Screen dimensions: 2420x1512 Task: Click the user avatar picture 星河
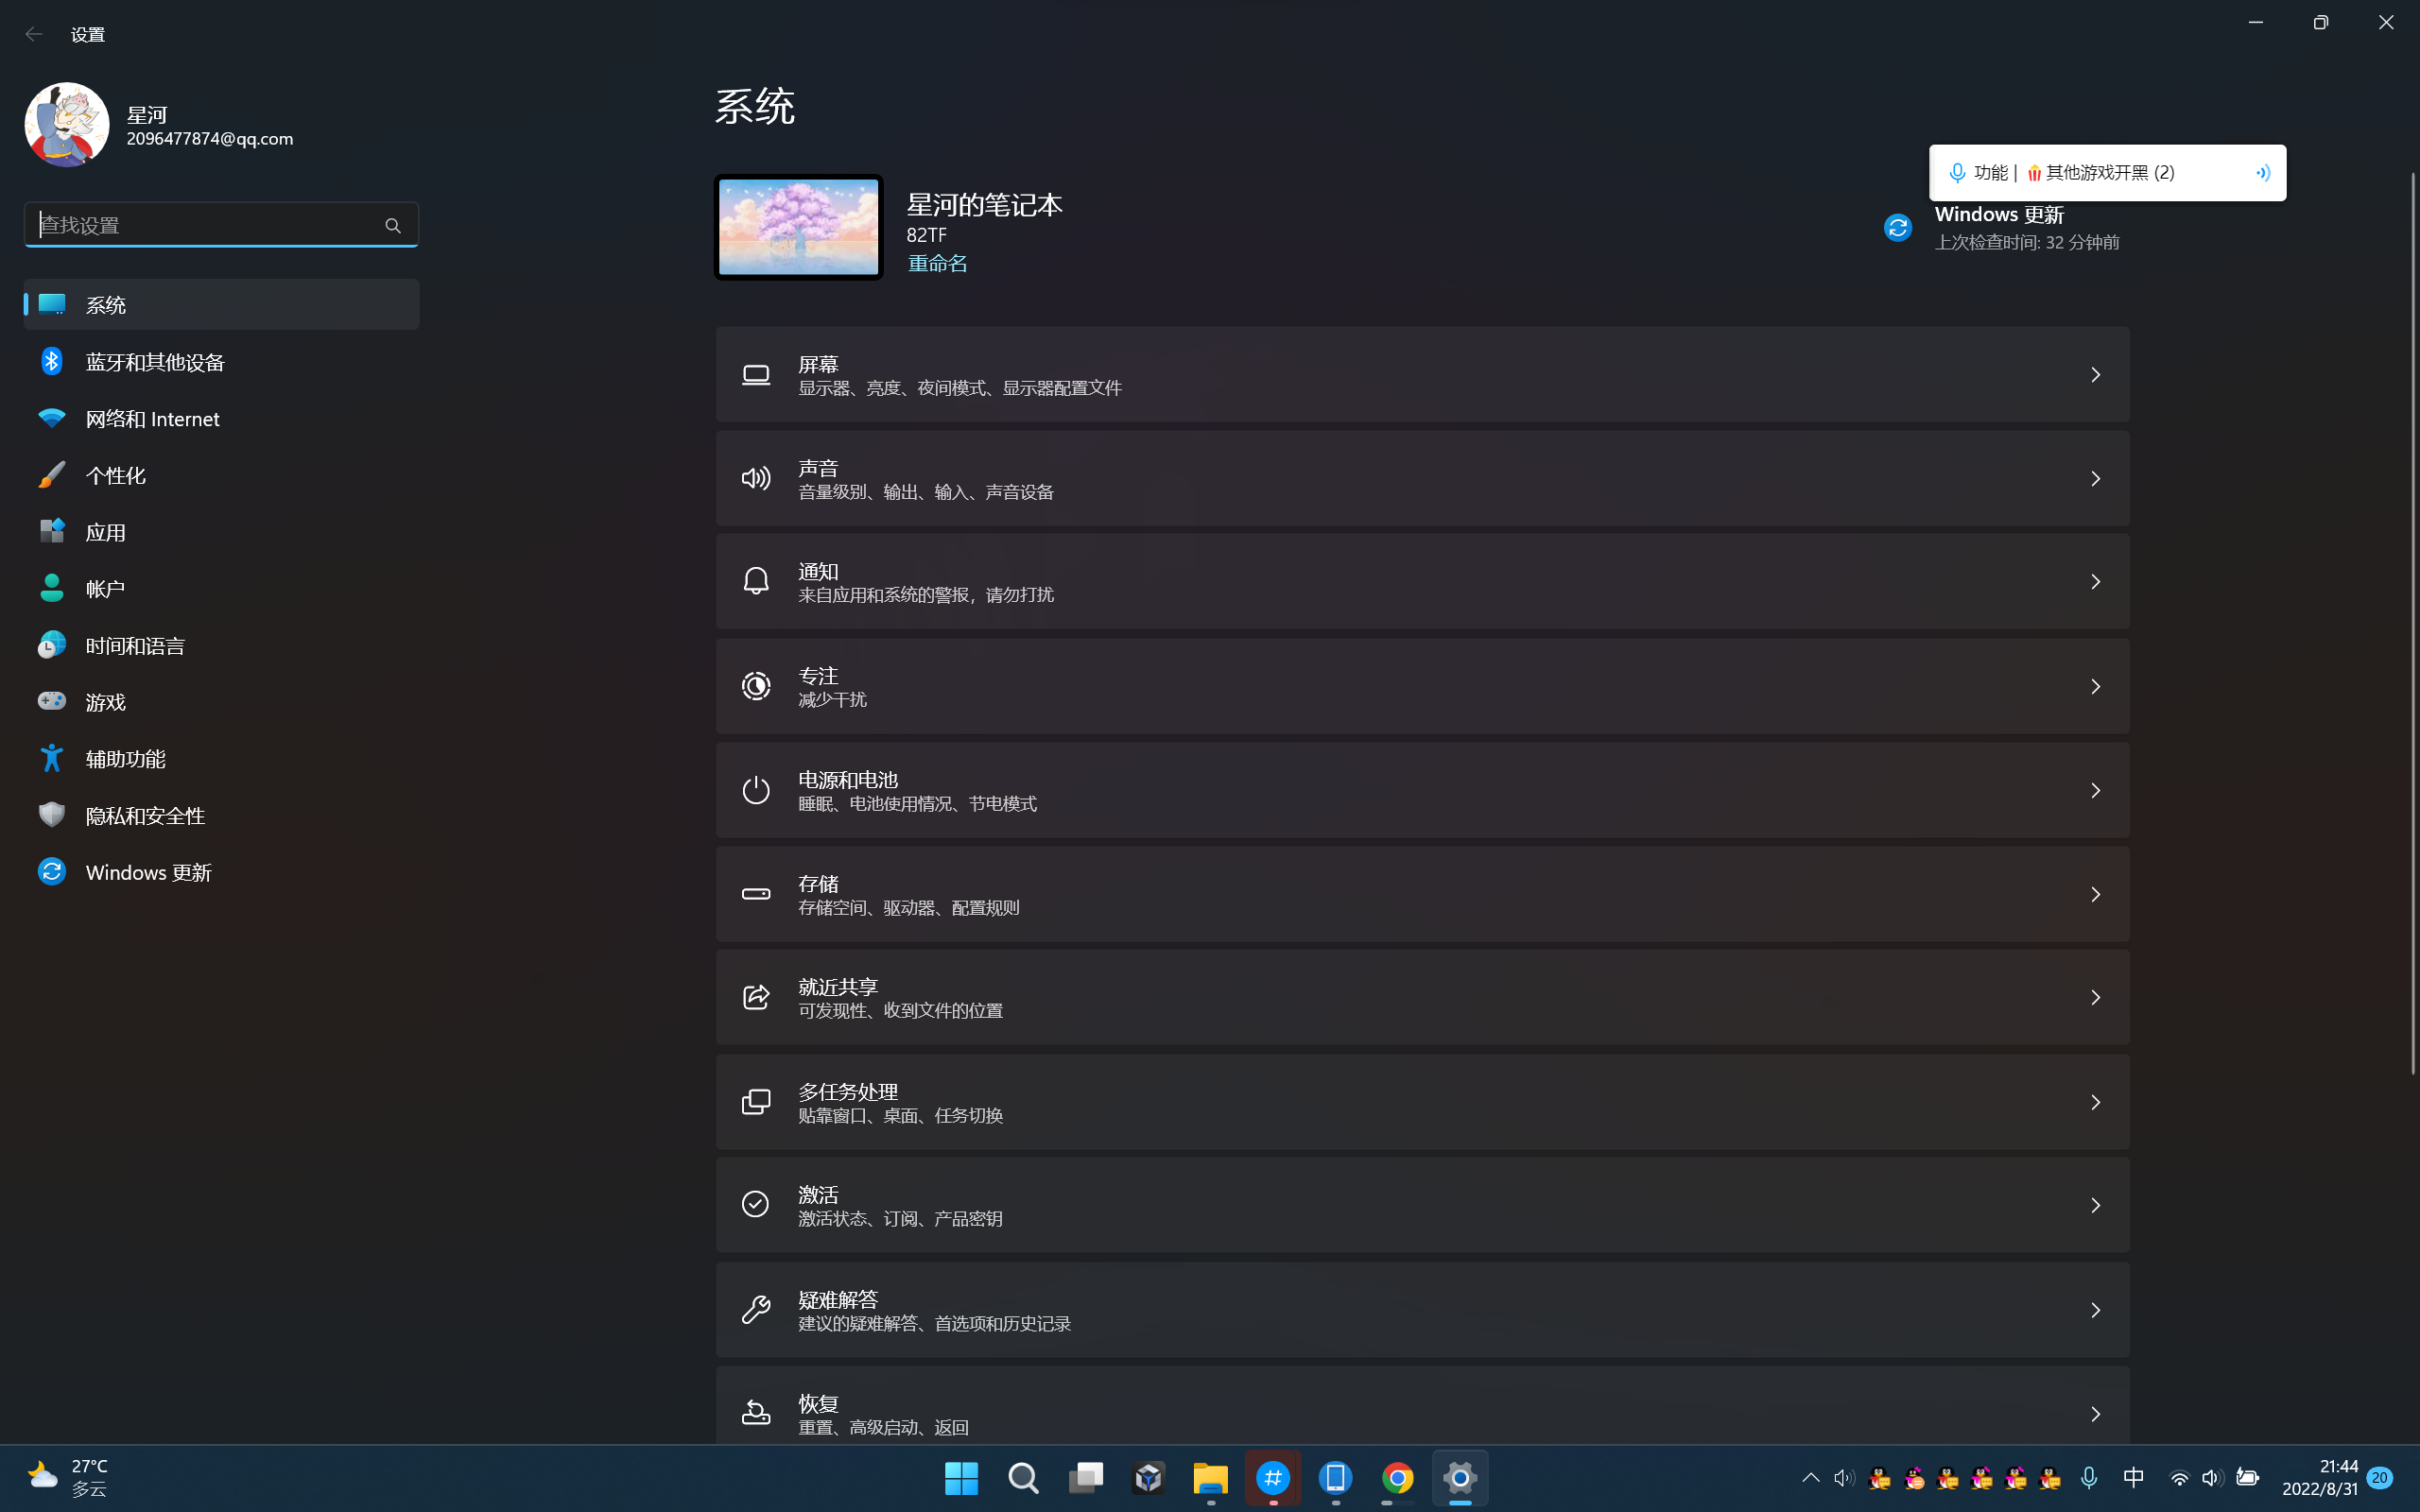67,125
